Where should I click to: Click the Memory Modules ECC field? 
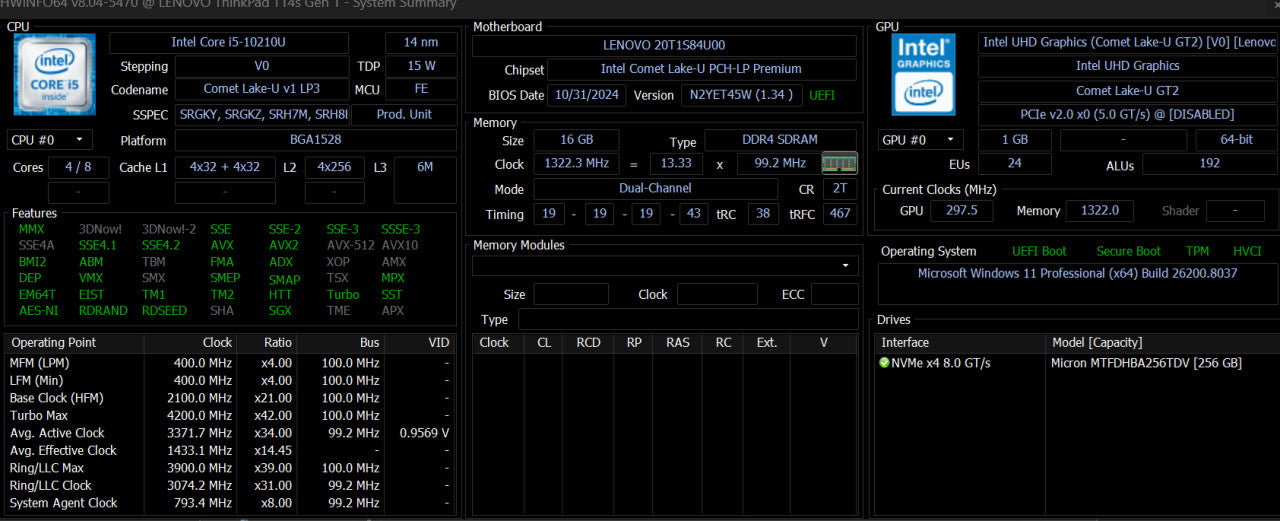pos(834,295)
